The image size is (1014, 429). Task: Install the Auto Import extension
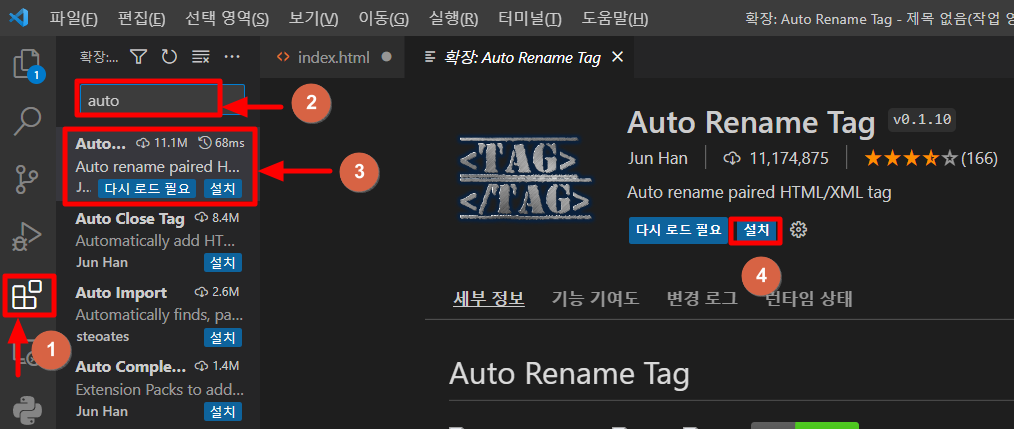223,337
